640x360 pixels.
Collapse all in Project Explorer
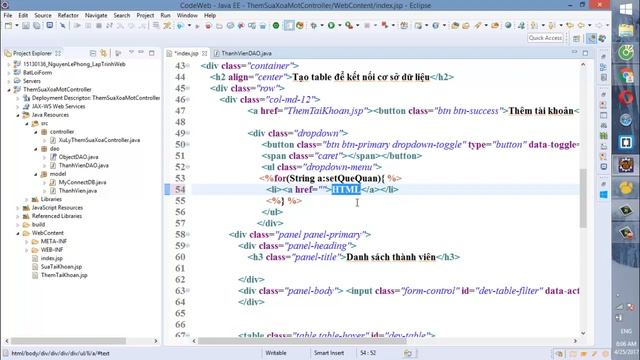point(93,53)
